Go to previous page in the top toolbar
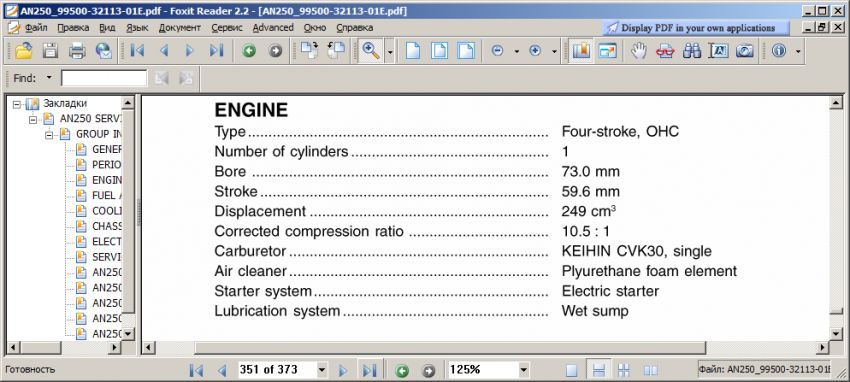 click(164, 51)
